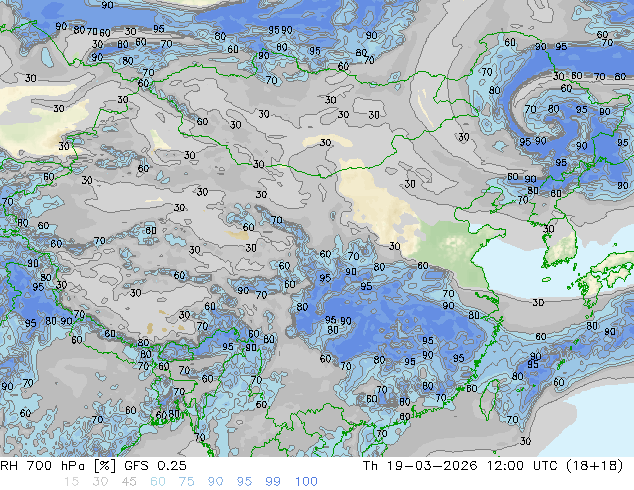
Task: Click the legend value 99
Action: coord(273,482)
